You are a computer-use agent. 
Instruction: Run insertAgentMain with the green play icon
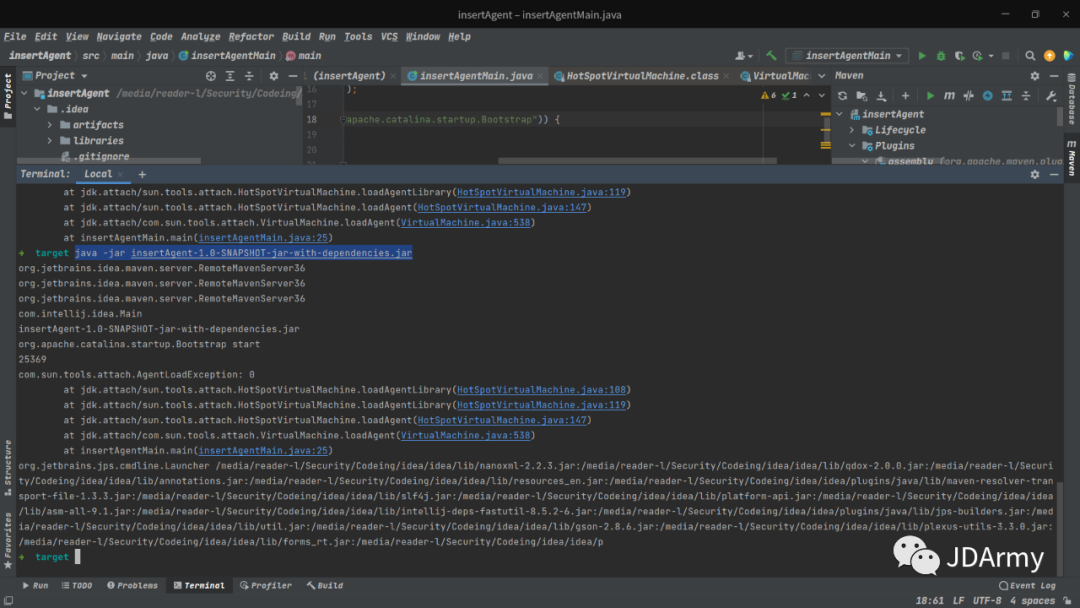tap(922, 56)
